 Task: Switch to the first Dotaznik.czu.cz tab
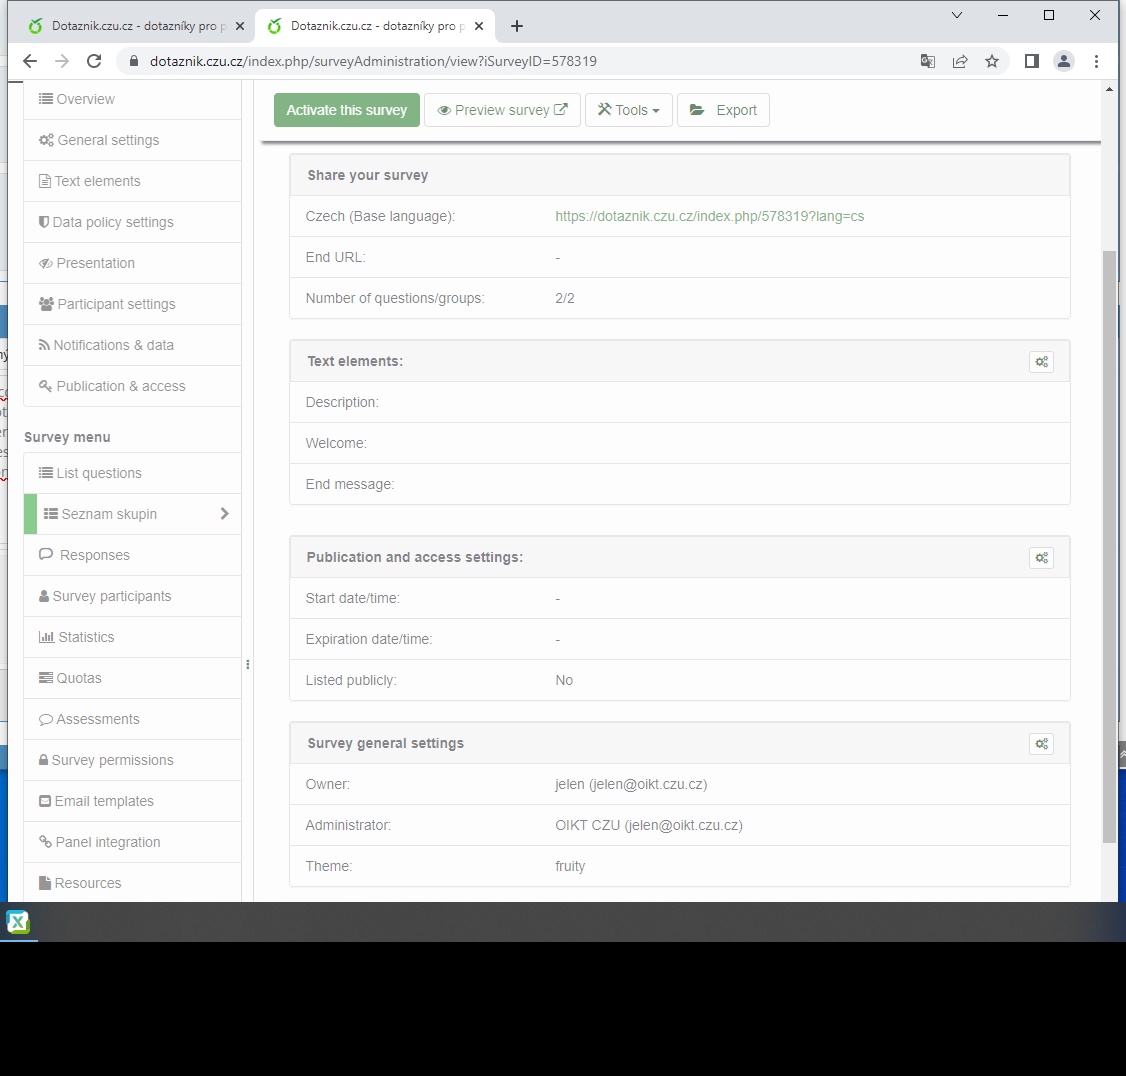pyautogui.click(x=130, y=26)
